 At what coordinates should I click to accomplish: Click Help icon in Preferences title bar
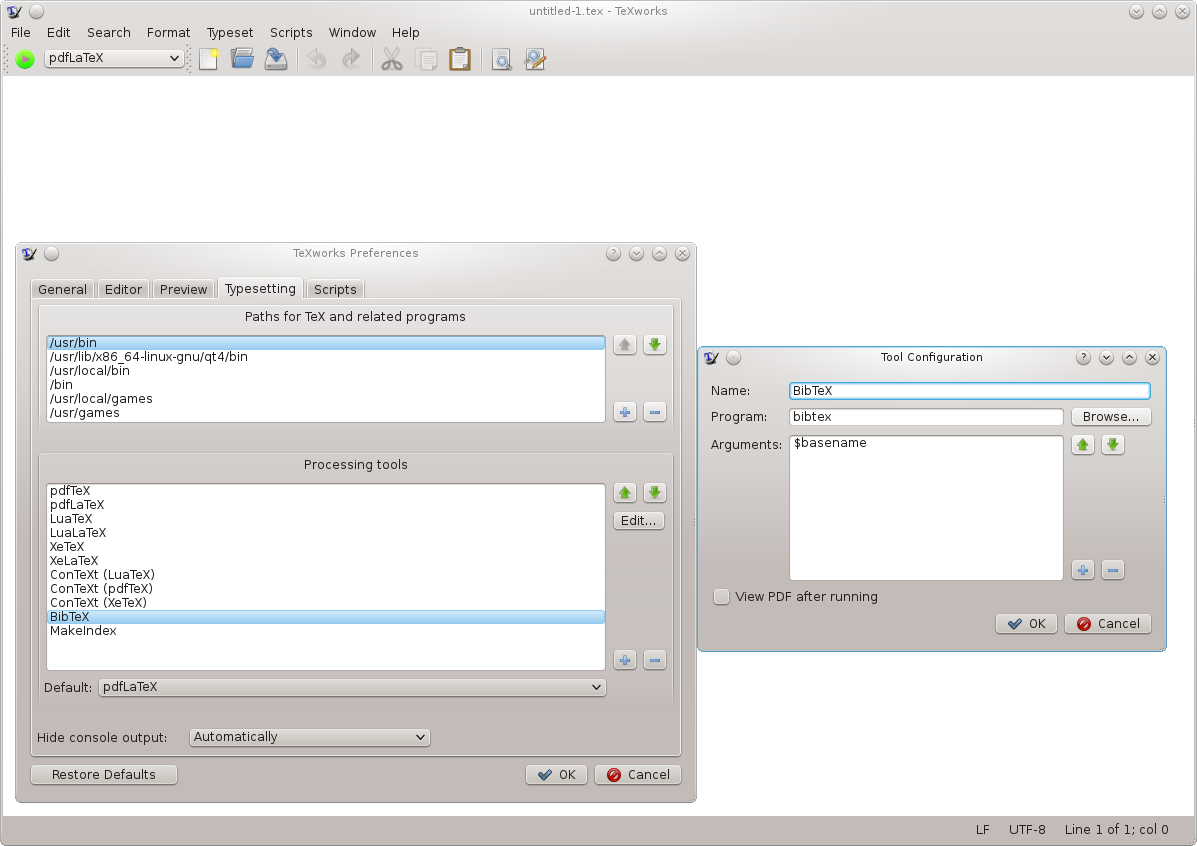[613, 253]
